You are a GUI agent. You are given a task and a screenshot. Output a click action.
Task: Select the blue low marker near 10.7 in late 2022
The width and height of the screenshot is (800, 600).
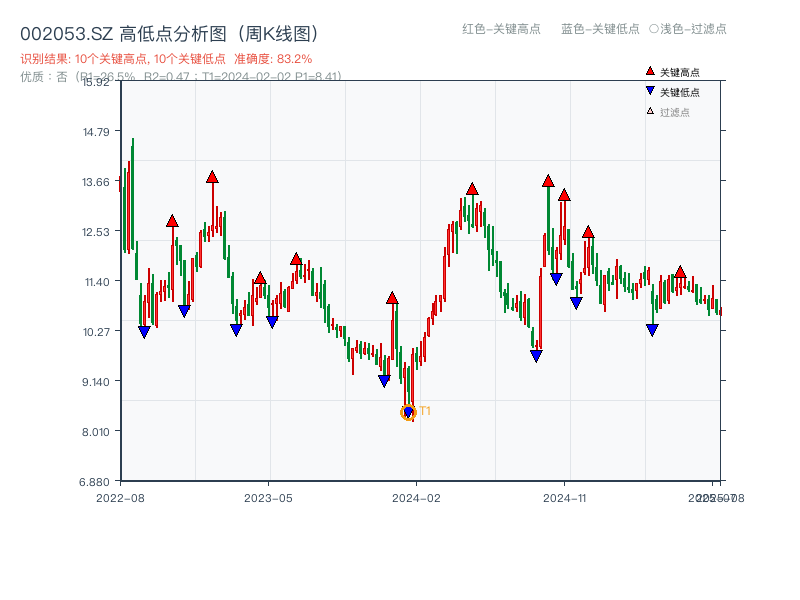point(184,311)
